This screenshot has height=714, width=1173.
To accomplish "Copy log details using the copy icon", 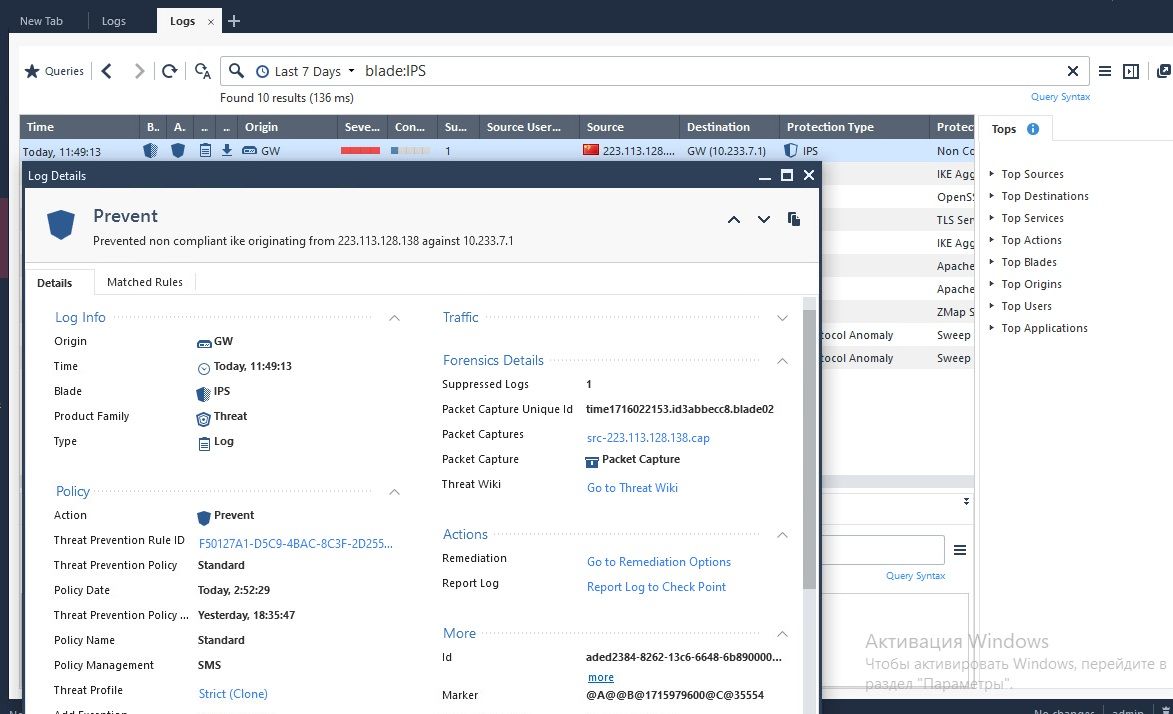I will [x=793, y=219].
